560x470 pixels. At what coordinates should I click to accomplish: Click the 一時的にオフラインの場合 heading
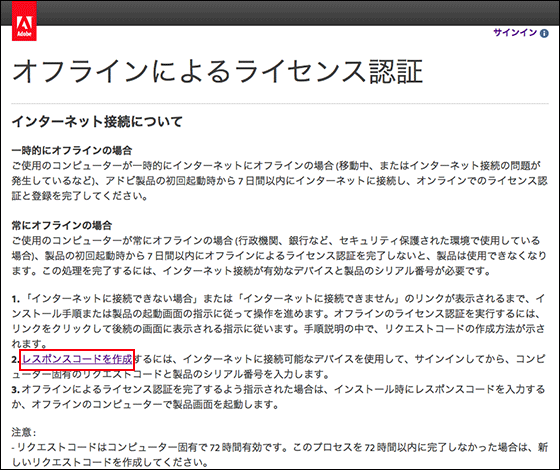[x=72, y=150]
